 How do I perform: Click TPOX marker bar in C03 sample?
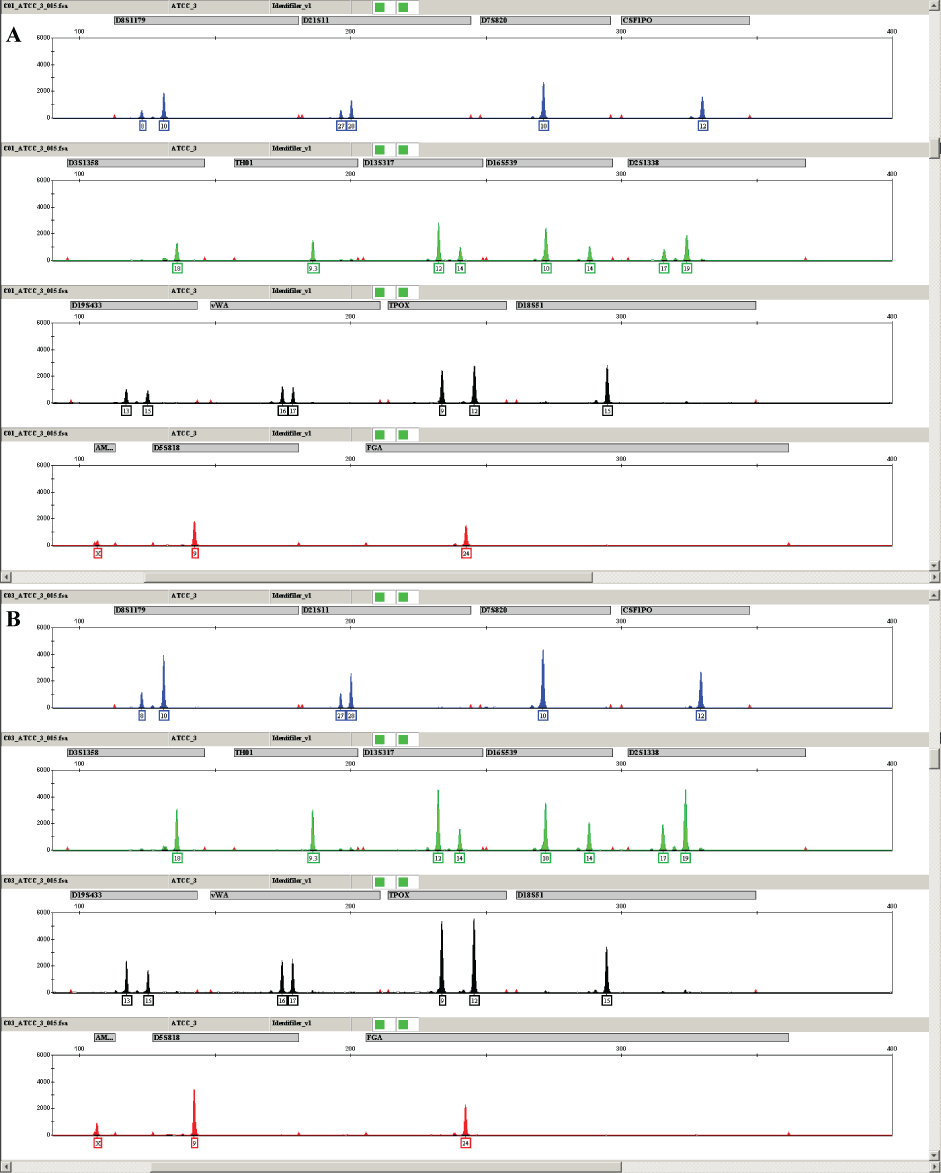[447, 895]
